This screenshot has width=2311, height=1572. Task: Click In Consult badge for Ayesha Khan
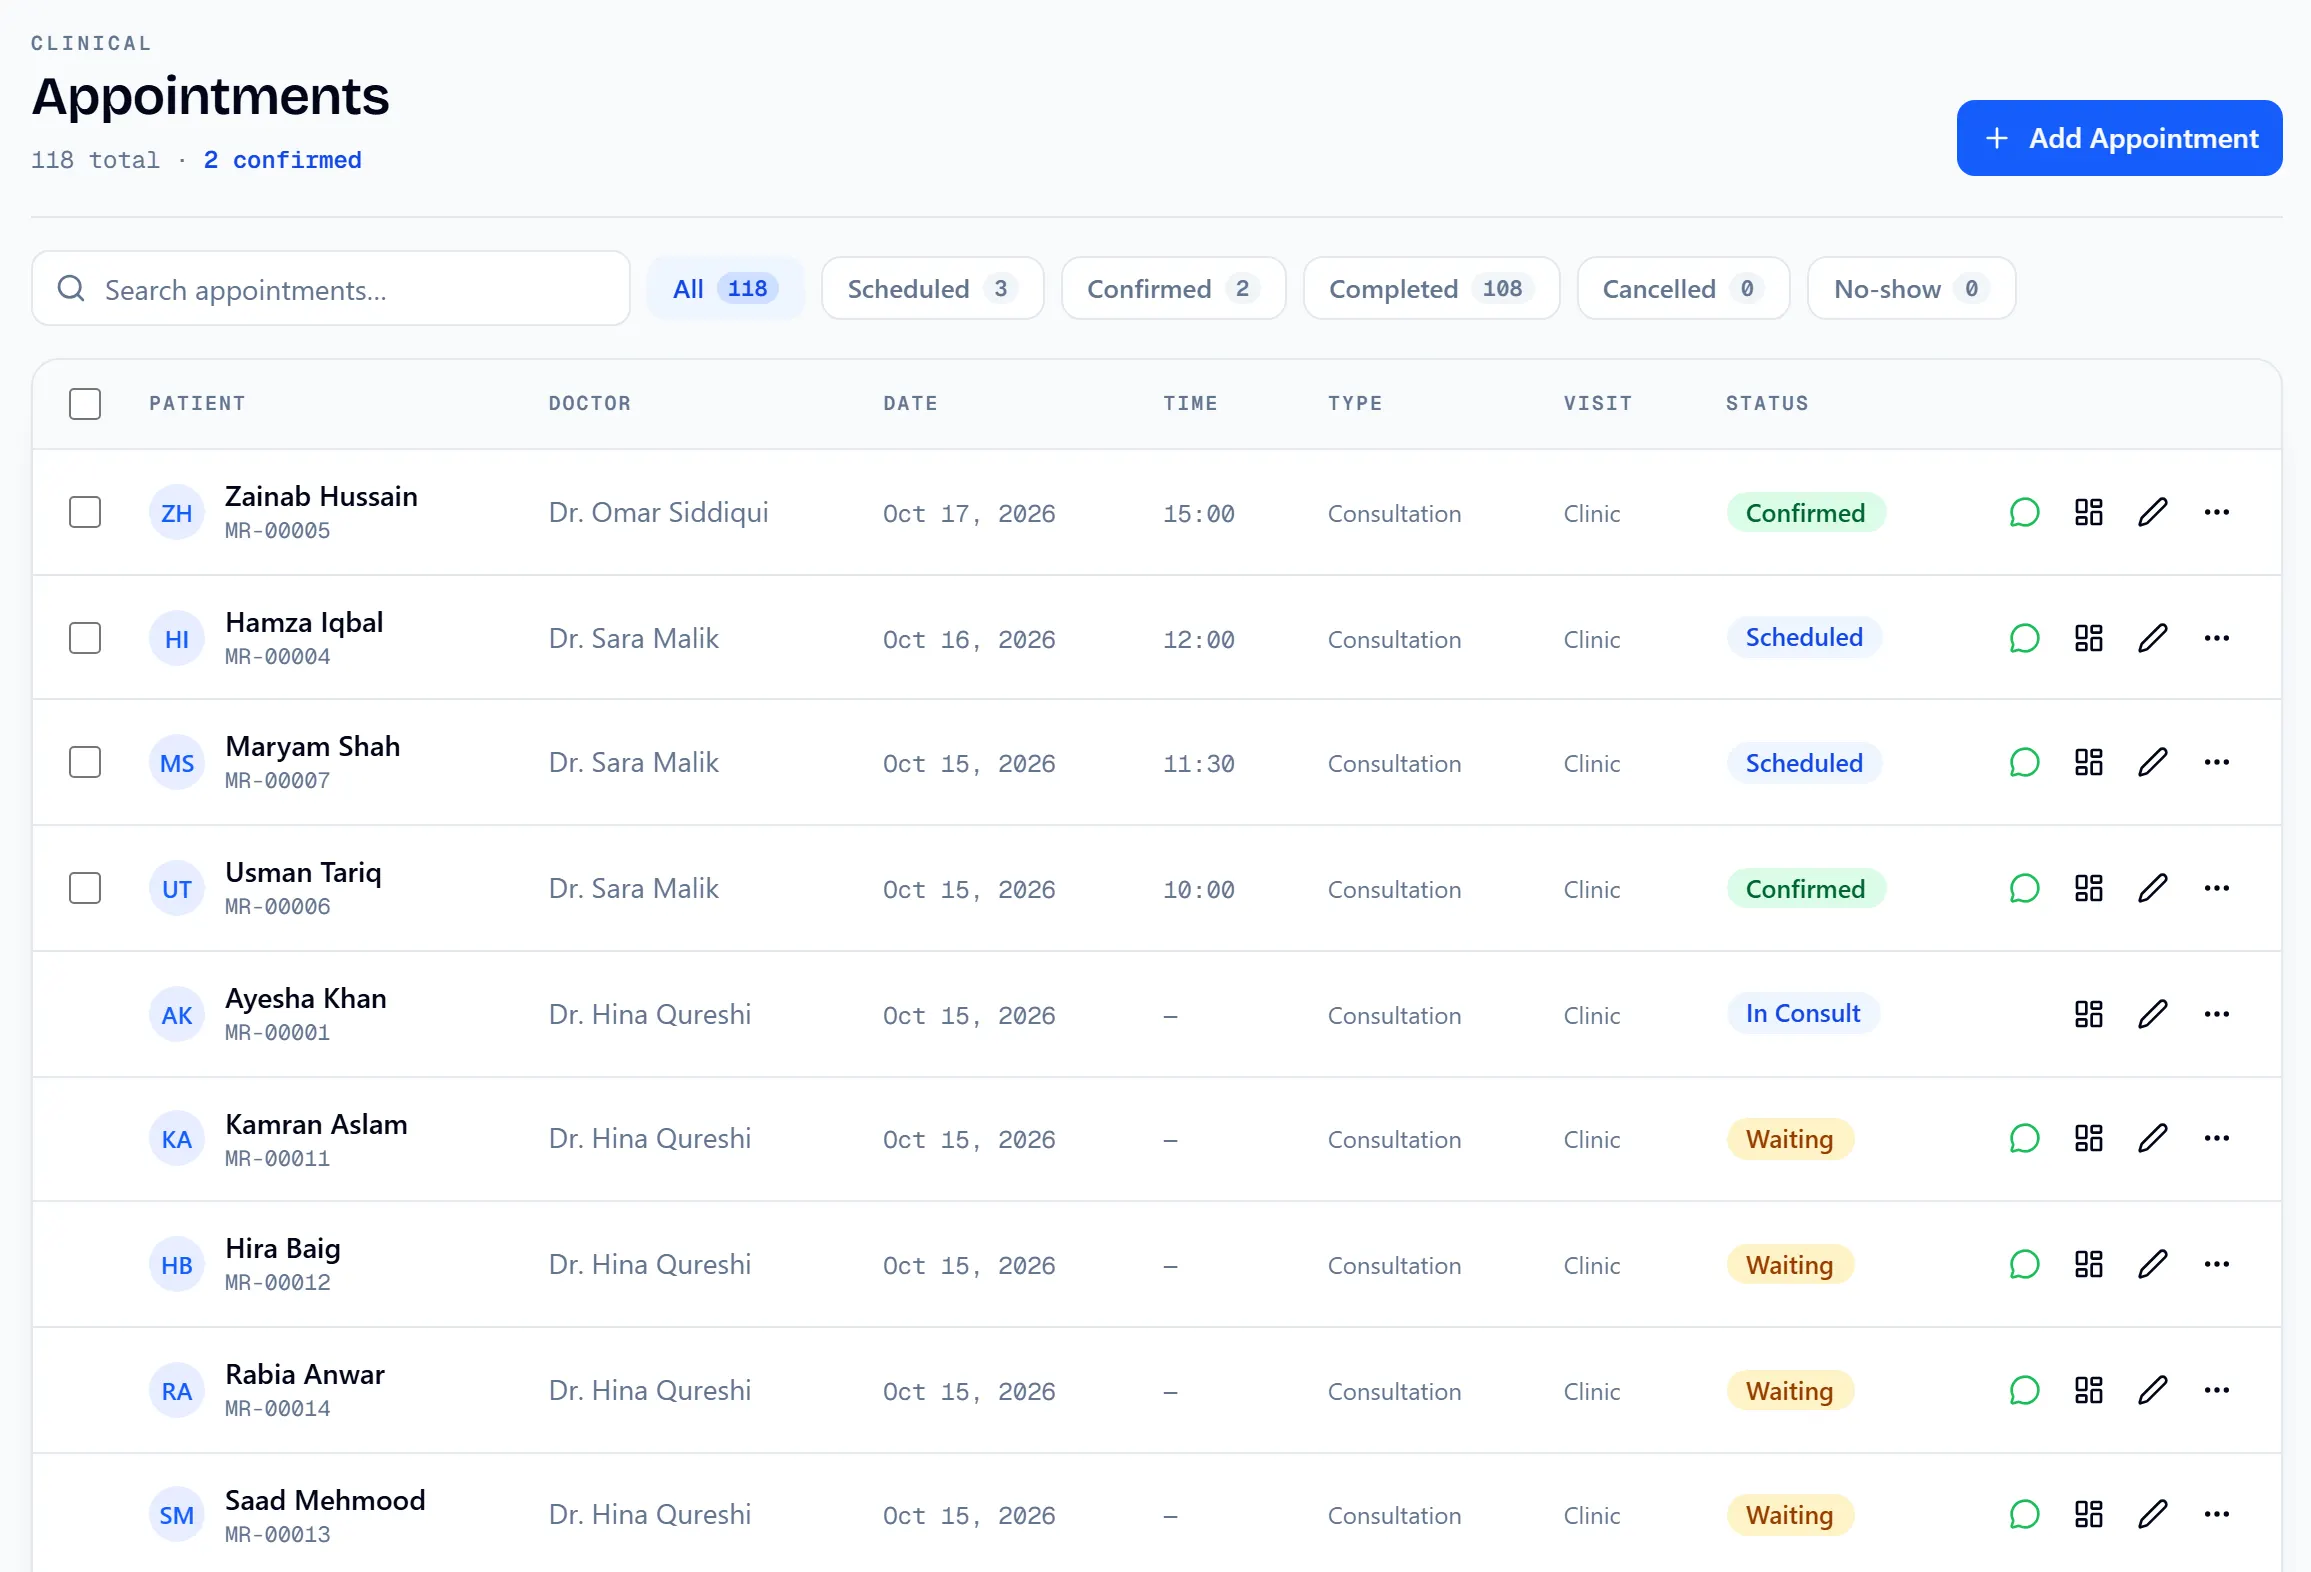(x=1803, y=1014)
